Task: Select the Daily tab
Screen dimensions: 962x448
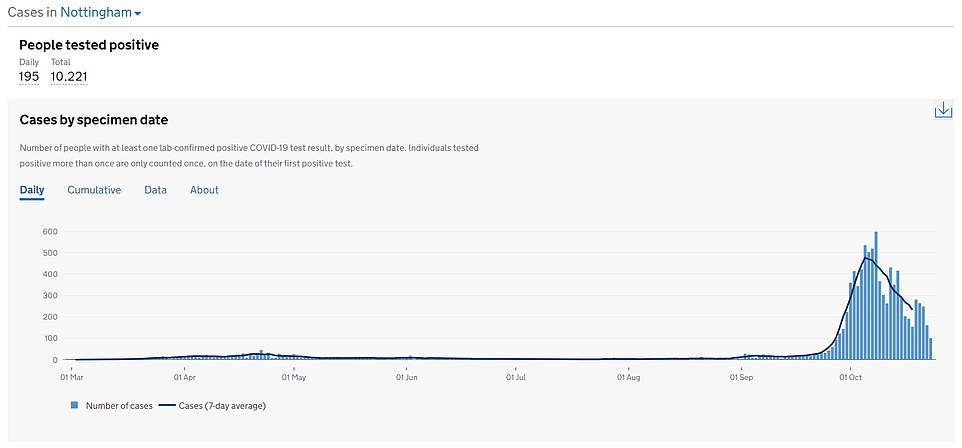Action: point(32,190)
